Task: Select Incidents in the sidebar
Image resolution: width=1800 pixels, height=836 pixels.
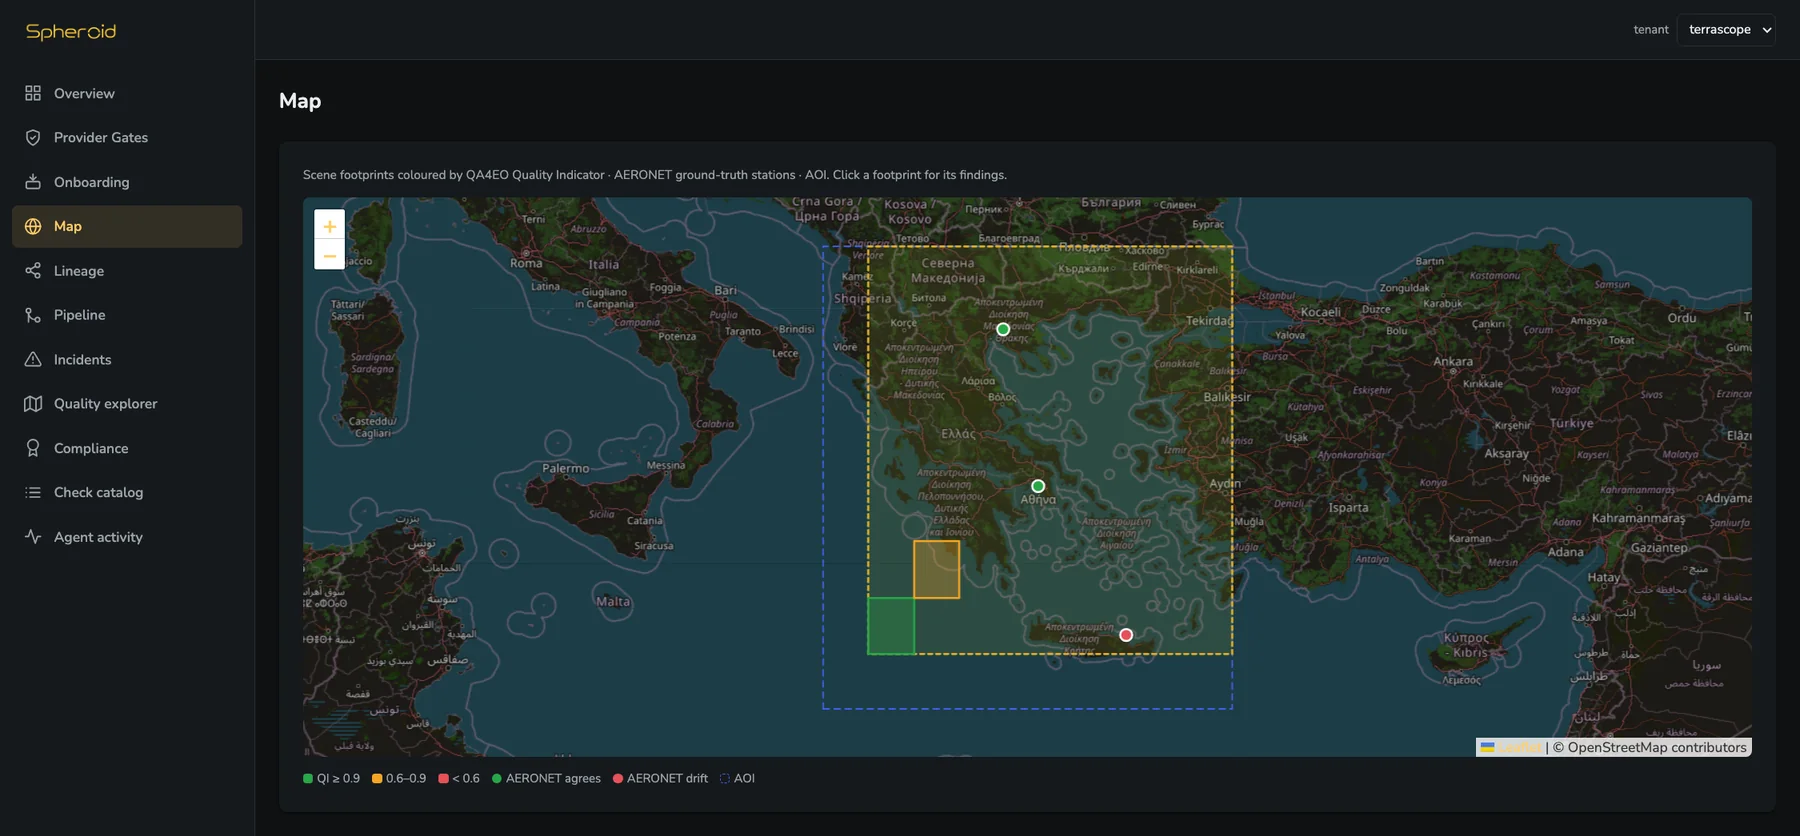Action: tap(127, 359)
